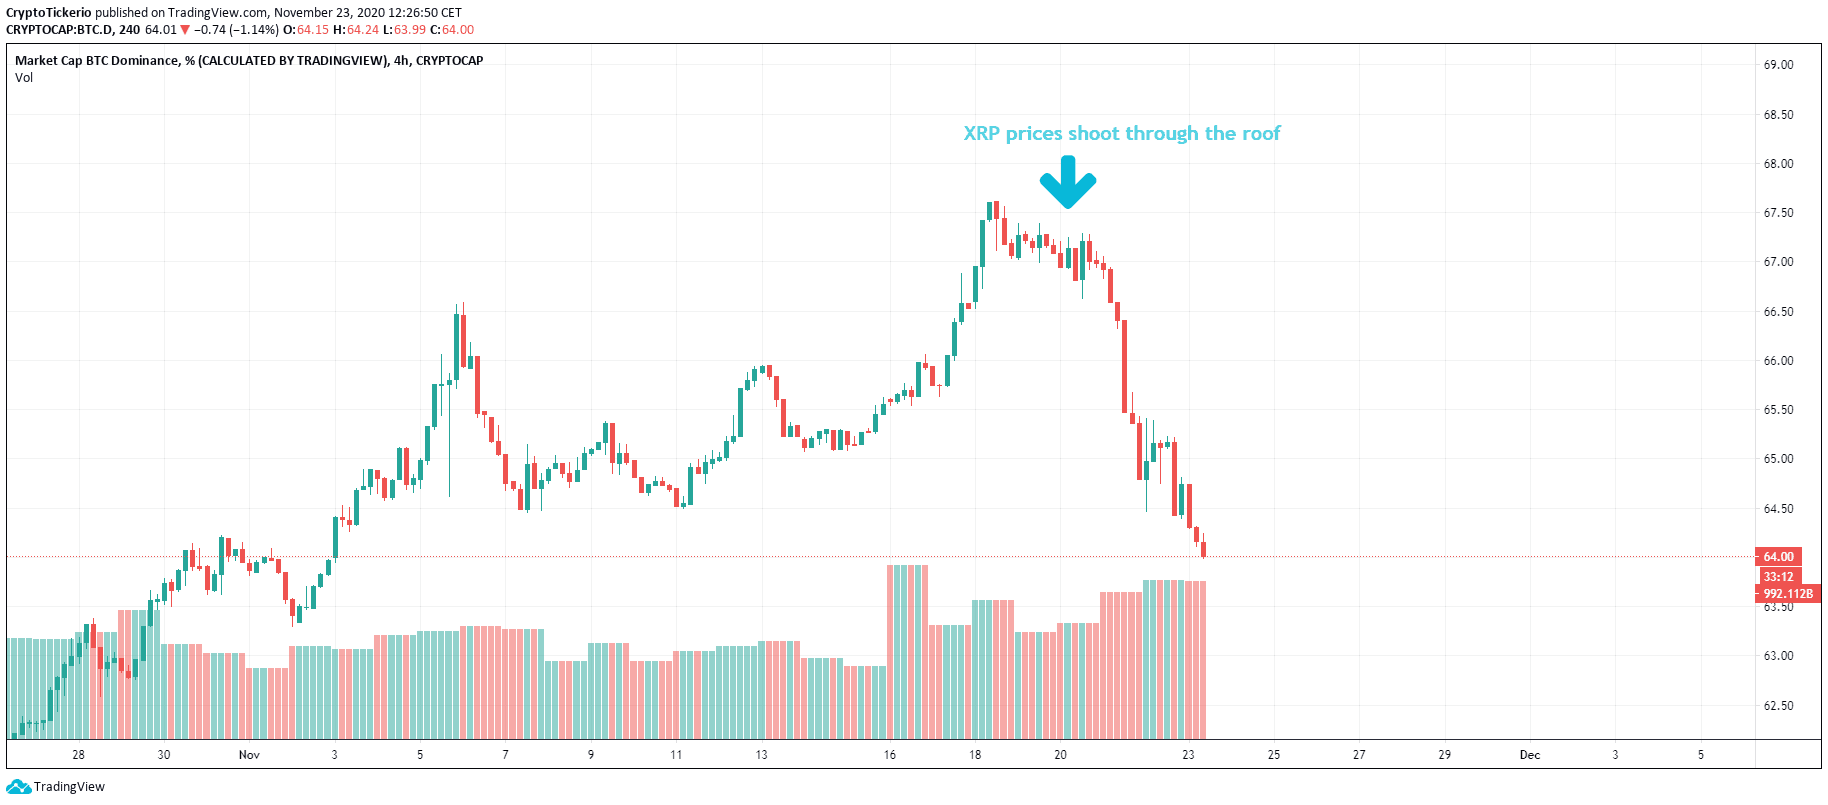Click the 69.00 price axis label
This screenshot has width=1828, height=805.
[x=1778, y=65]
